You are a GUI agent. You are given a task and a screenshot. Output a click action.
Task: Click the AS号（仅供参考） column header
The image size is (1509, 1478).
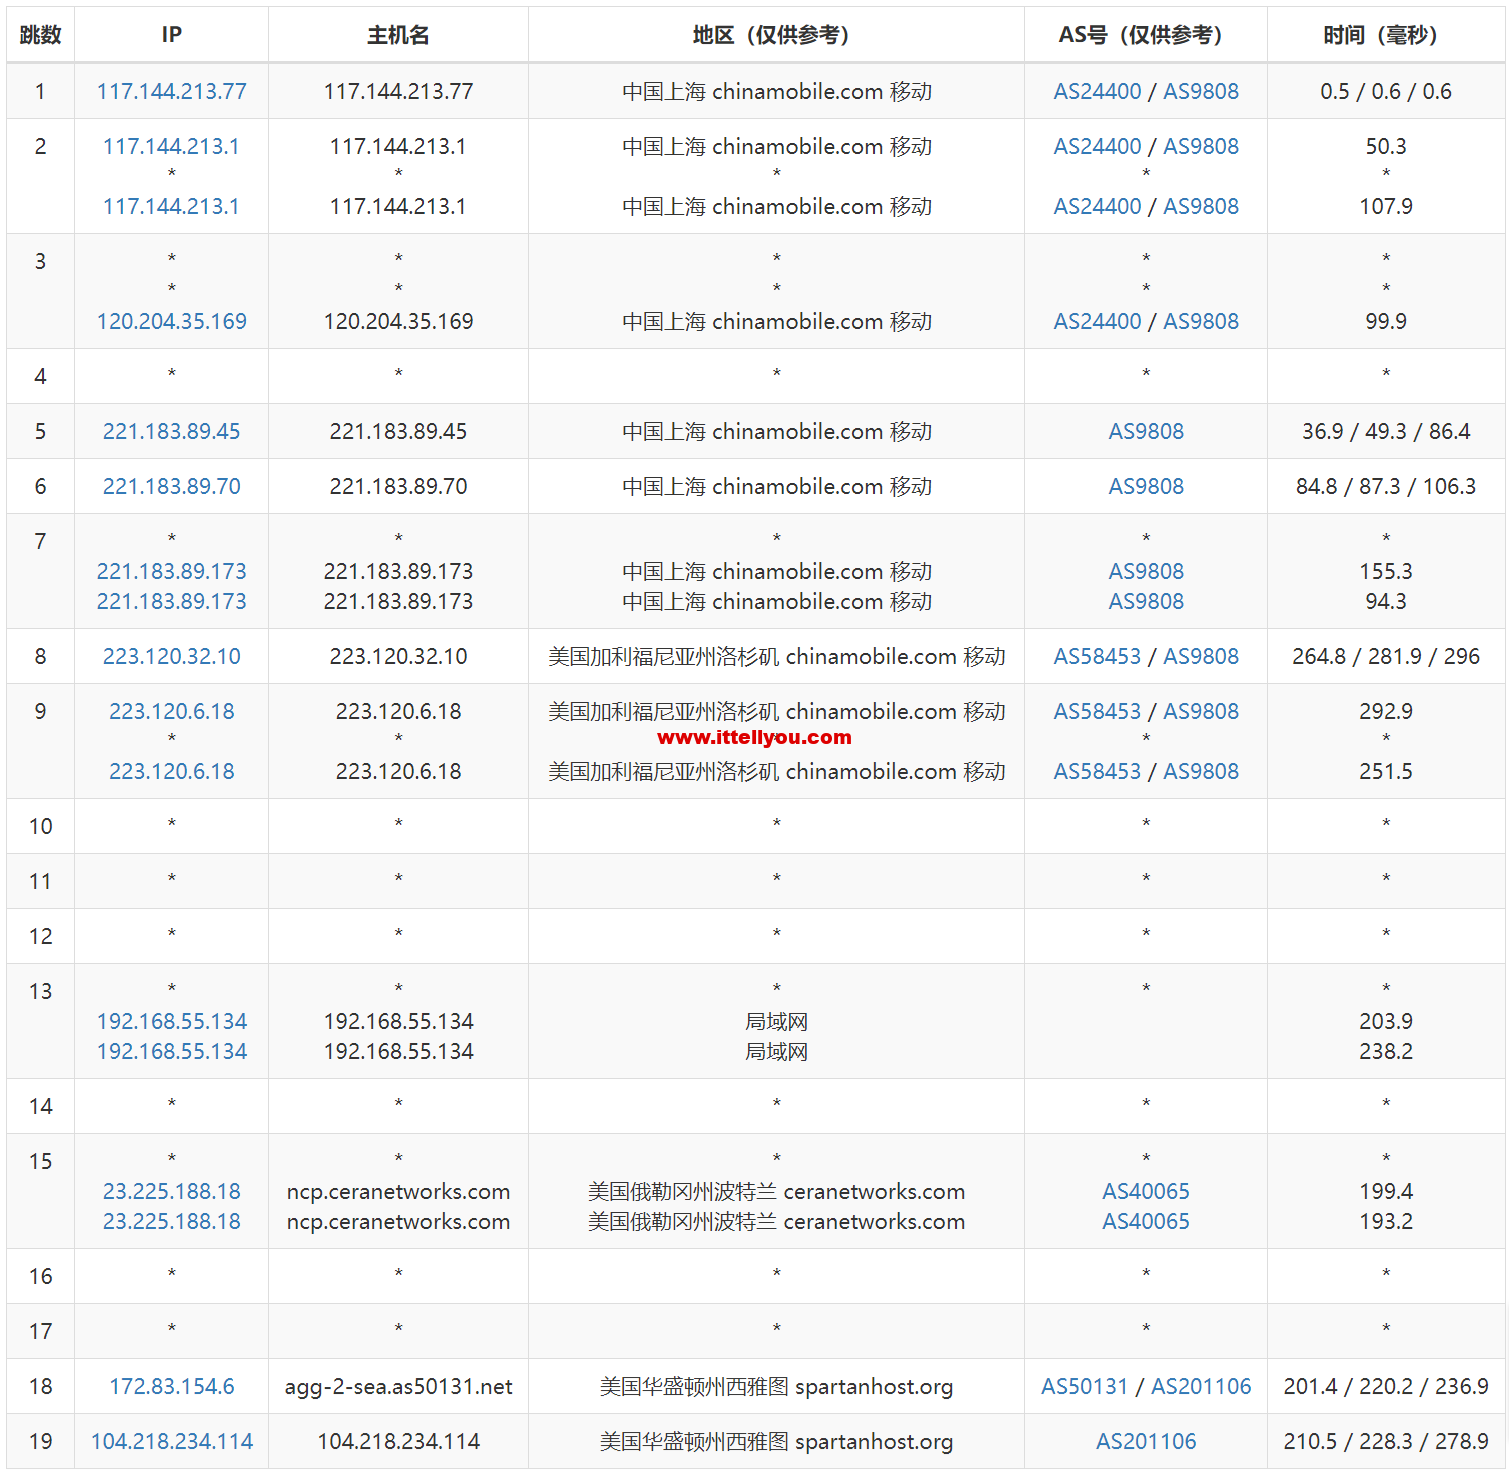click(1146, 35)
